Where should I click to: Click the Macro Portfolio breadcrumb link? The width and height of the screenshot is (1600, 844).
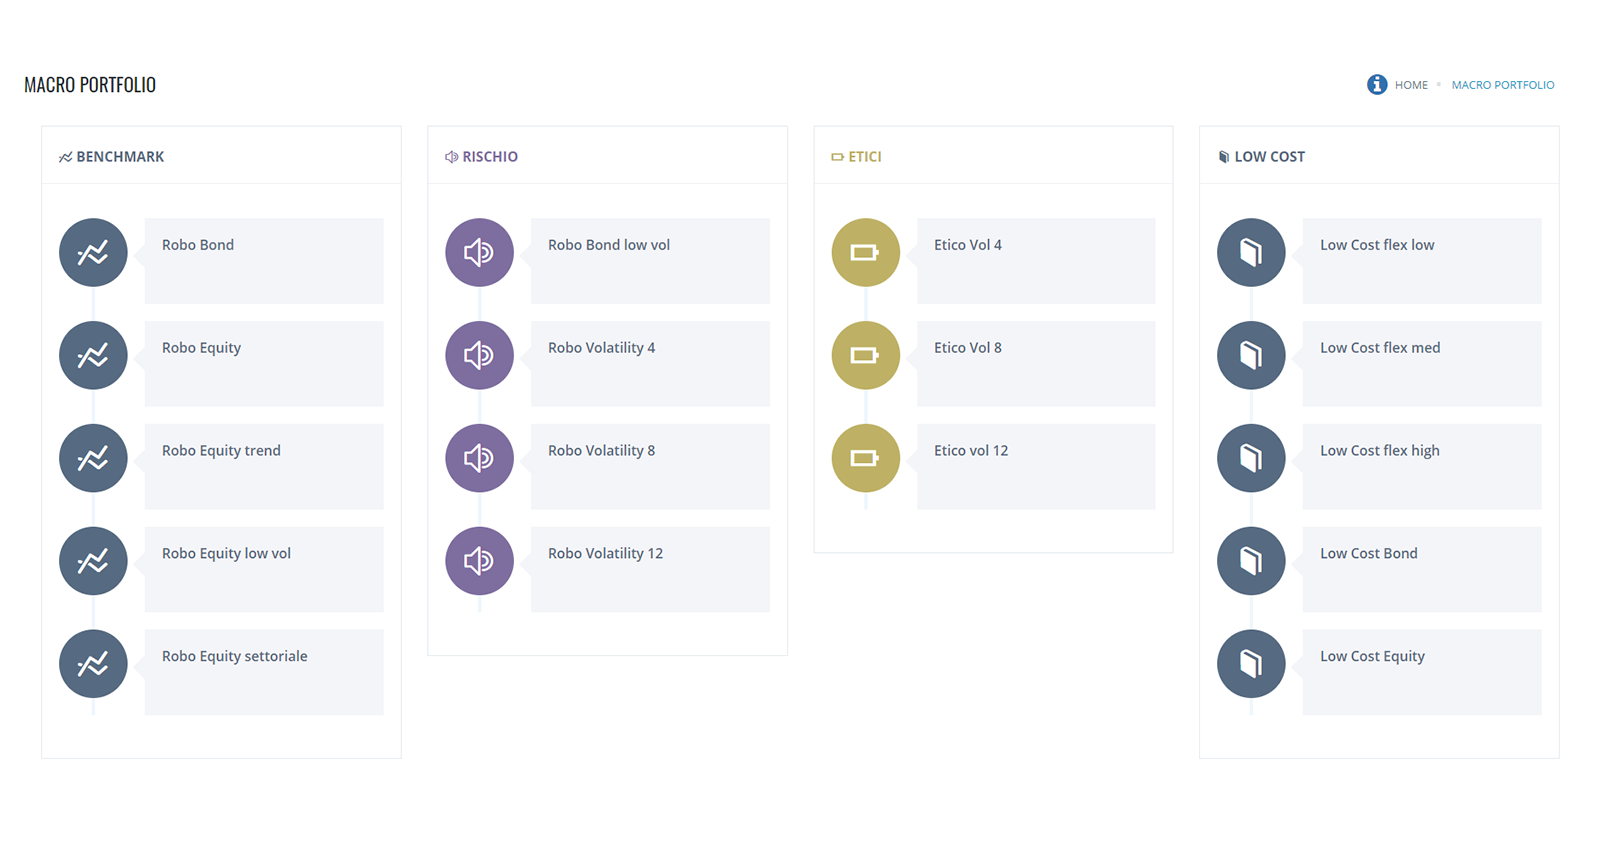click(1502, 85)
